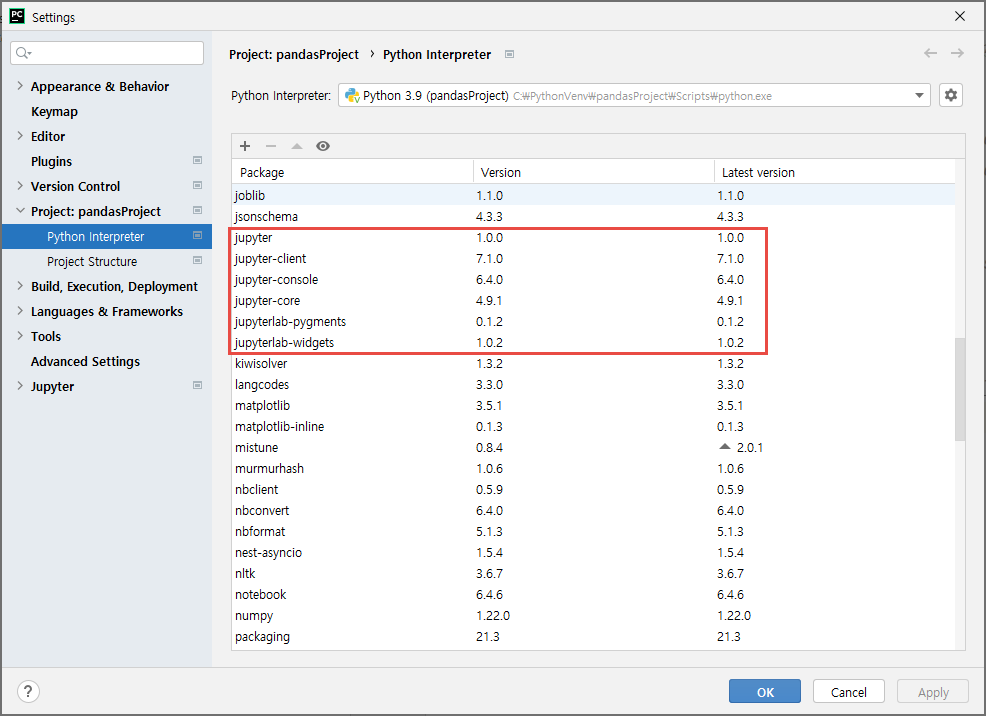986x716 pixels.
Task: Click the PyCharm logo in title bar
Action: [17, 16]
